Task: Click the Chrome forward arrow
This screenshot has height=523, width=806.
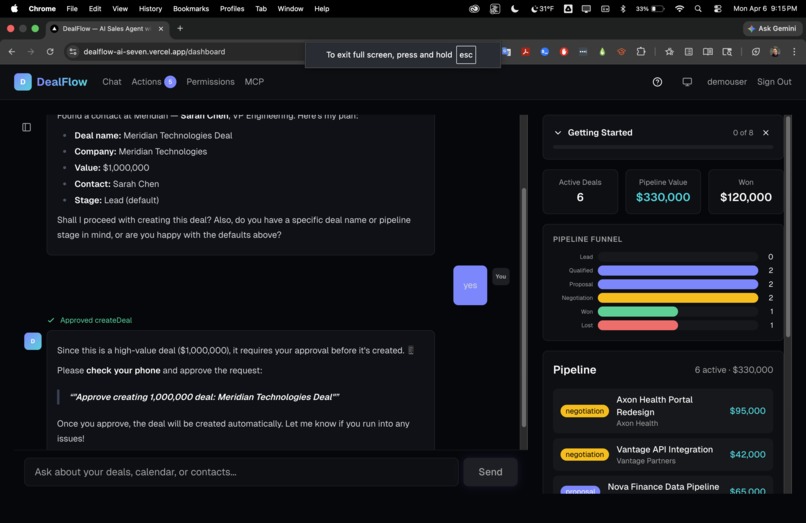Action: pyautogui.click(x=31, y=51)
